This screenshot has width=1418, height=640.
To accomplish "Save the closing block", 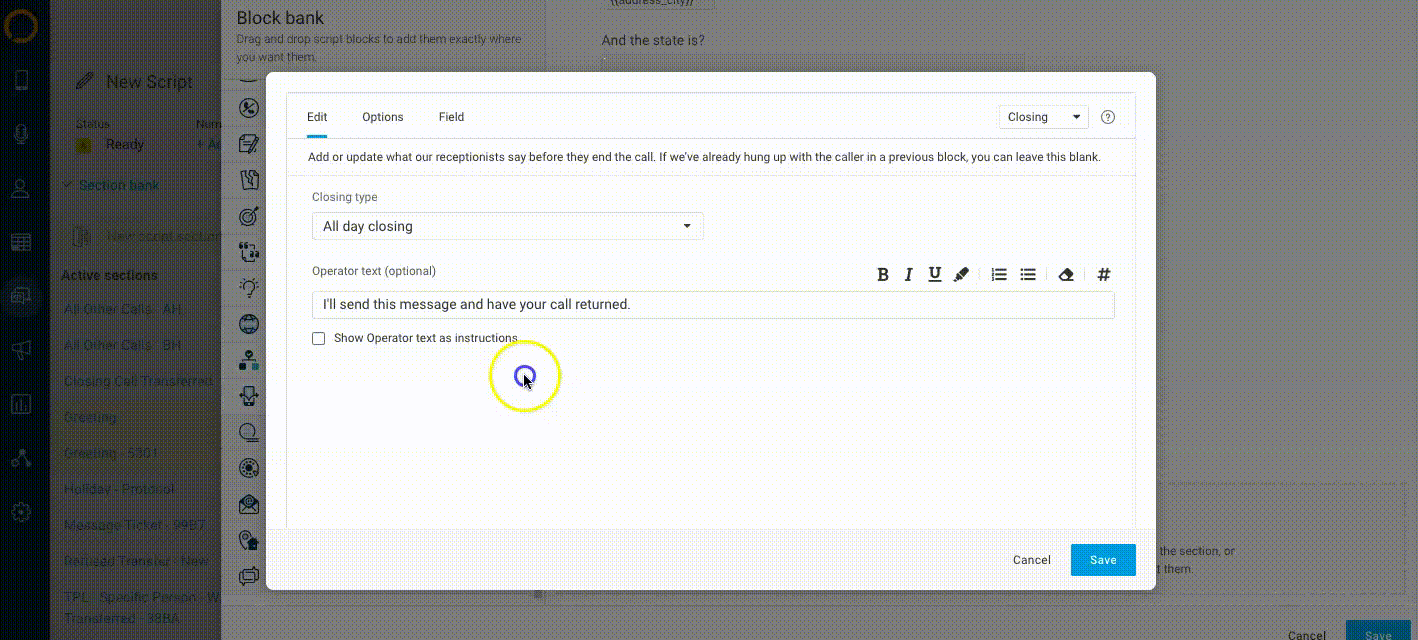I will tap(1103, 560).
